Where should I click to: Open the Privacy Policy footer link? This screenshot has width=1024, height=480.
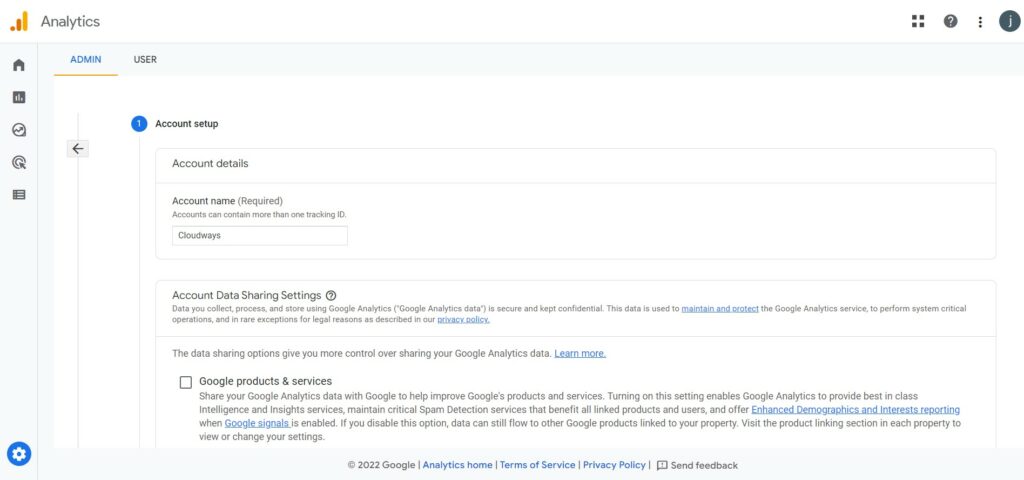click(614, 465)
